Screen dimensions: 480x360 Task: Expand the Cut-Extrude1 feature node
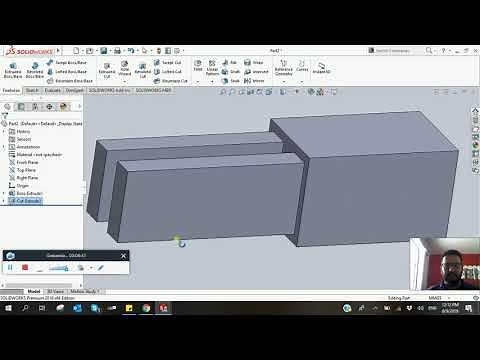[x=4, y=201]
